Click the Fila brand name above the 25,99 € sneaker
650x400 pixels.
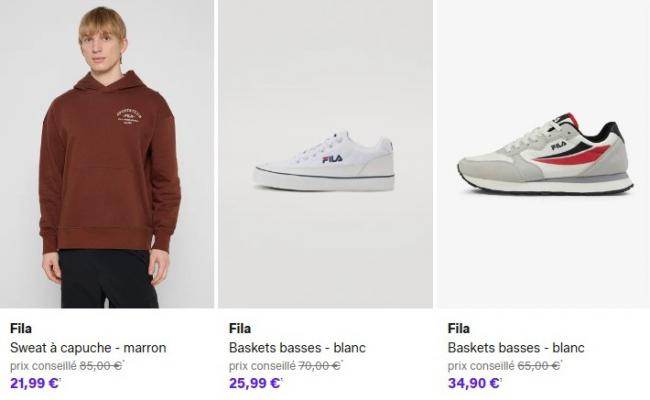click(x=239, y=328)
